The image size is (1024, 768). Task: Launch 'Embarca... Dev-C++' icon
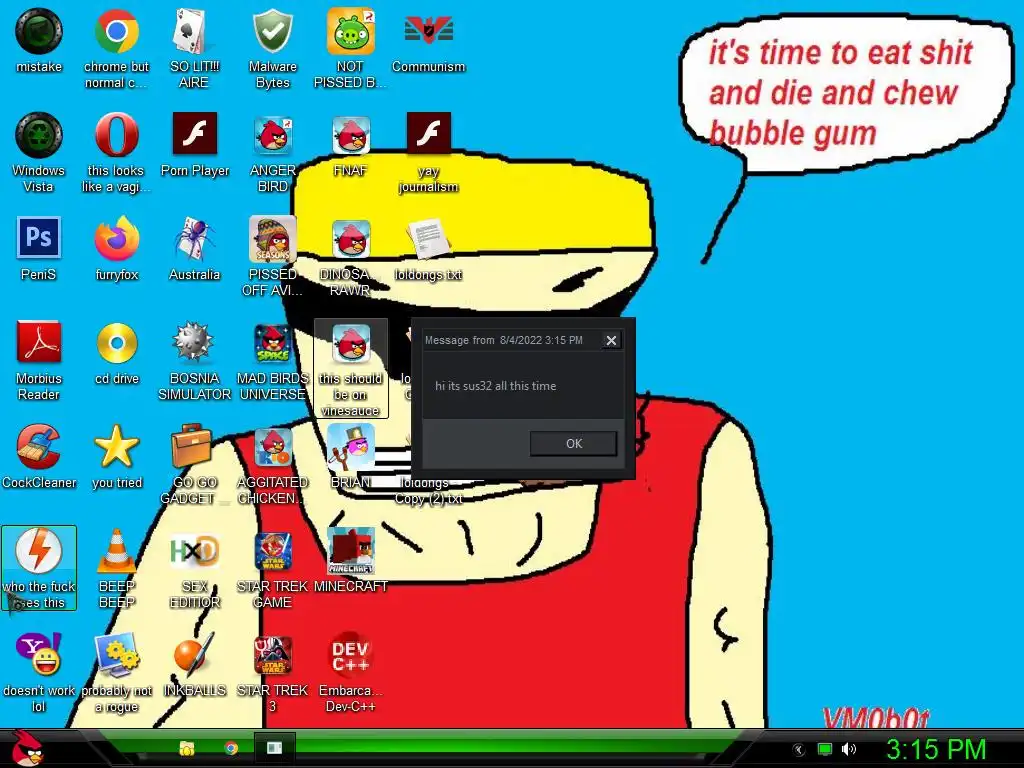point(351,672)
